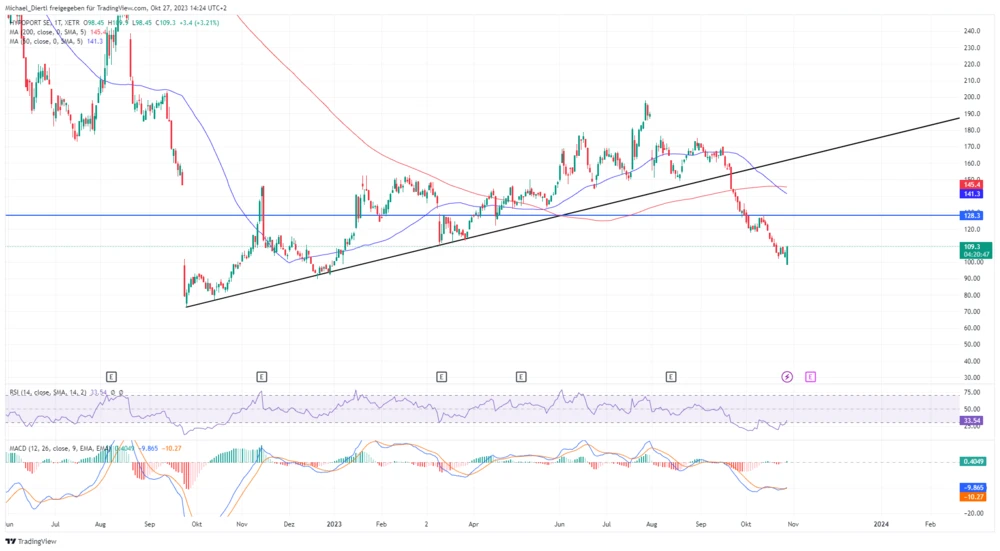Click the earnings marker near May 2023
Screen dimensions: 1000x551
pyautogui.click(x=521, y=376)
